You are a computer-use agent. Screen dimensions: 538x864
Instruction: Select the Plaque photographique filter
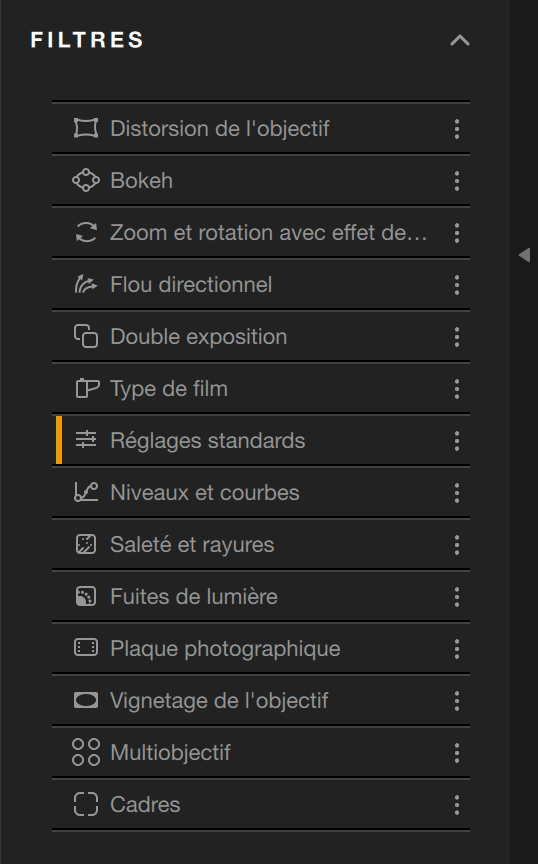pyautogui.click(x=261, y=649)
